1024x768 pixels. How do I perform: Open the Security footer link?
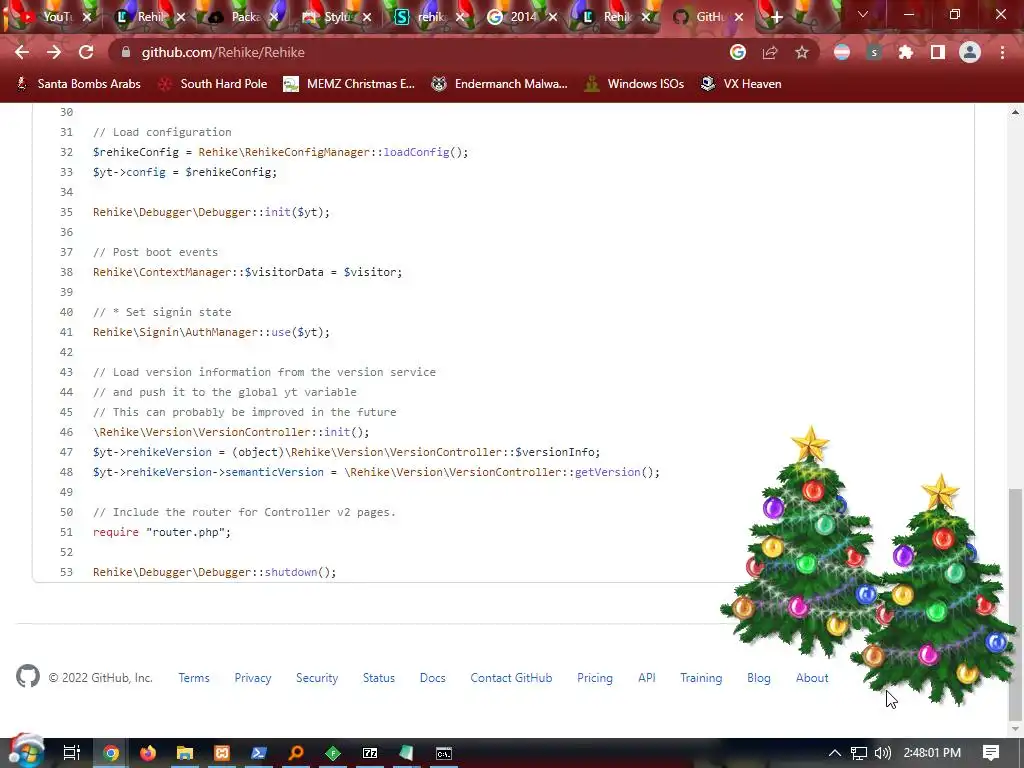(x=317, y=678)
